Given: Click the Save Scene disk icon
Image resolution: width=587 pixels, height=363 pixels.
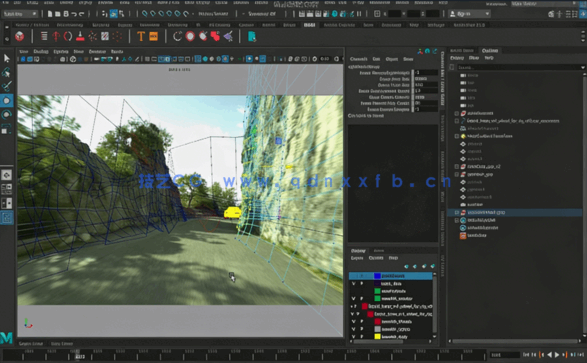Looking at the screenshot, I should [x=66, y=14].
